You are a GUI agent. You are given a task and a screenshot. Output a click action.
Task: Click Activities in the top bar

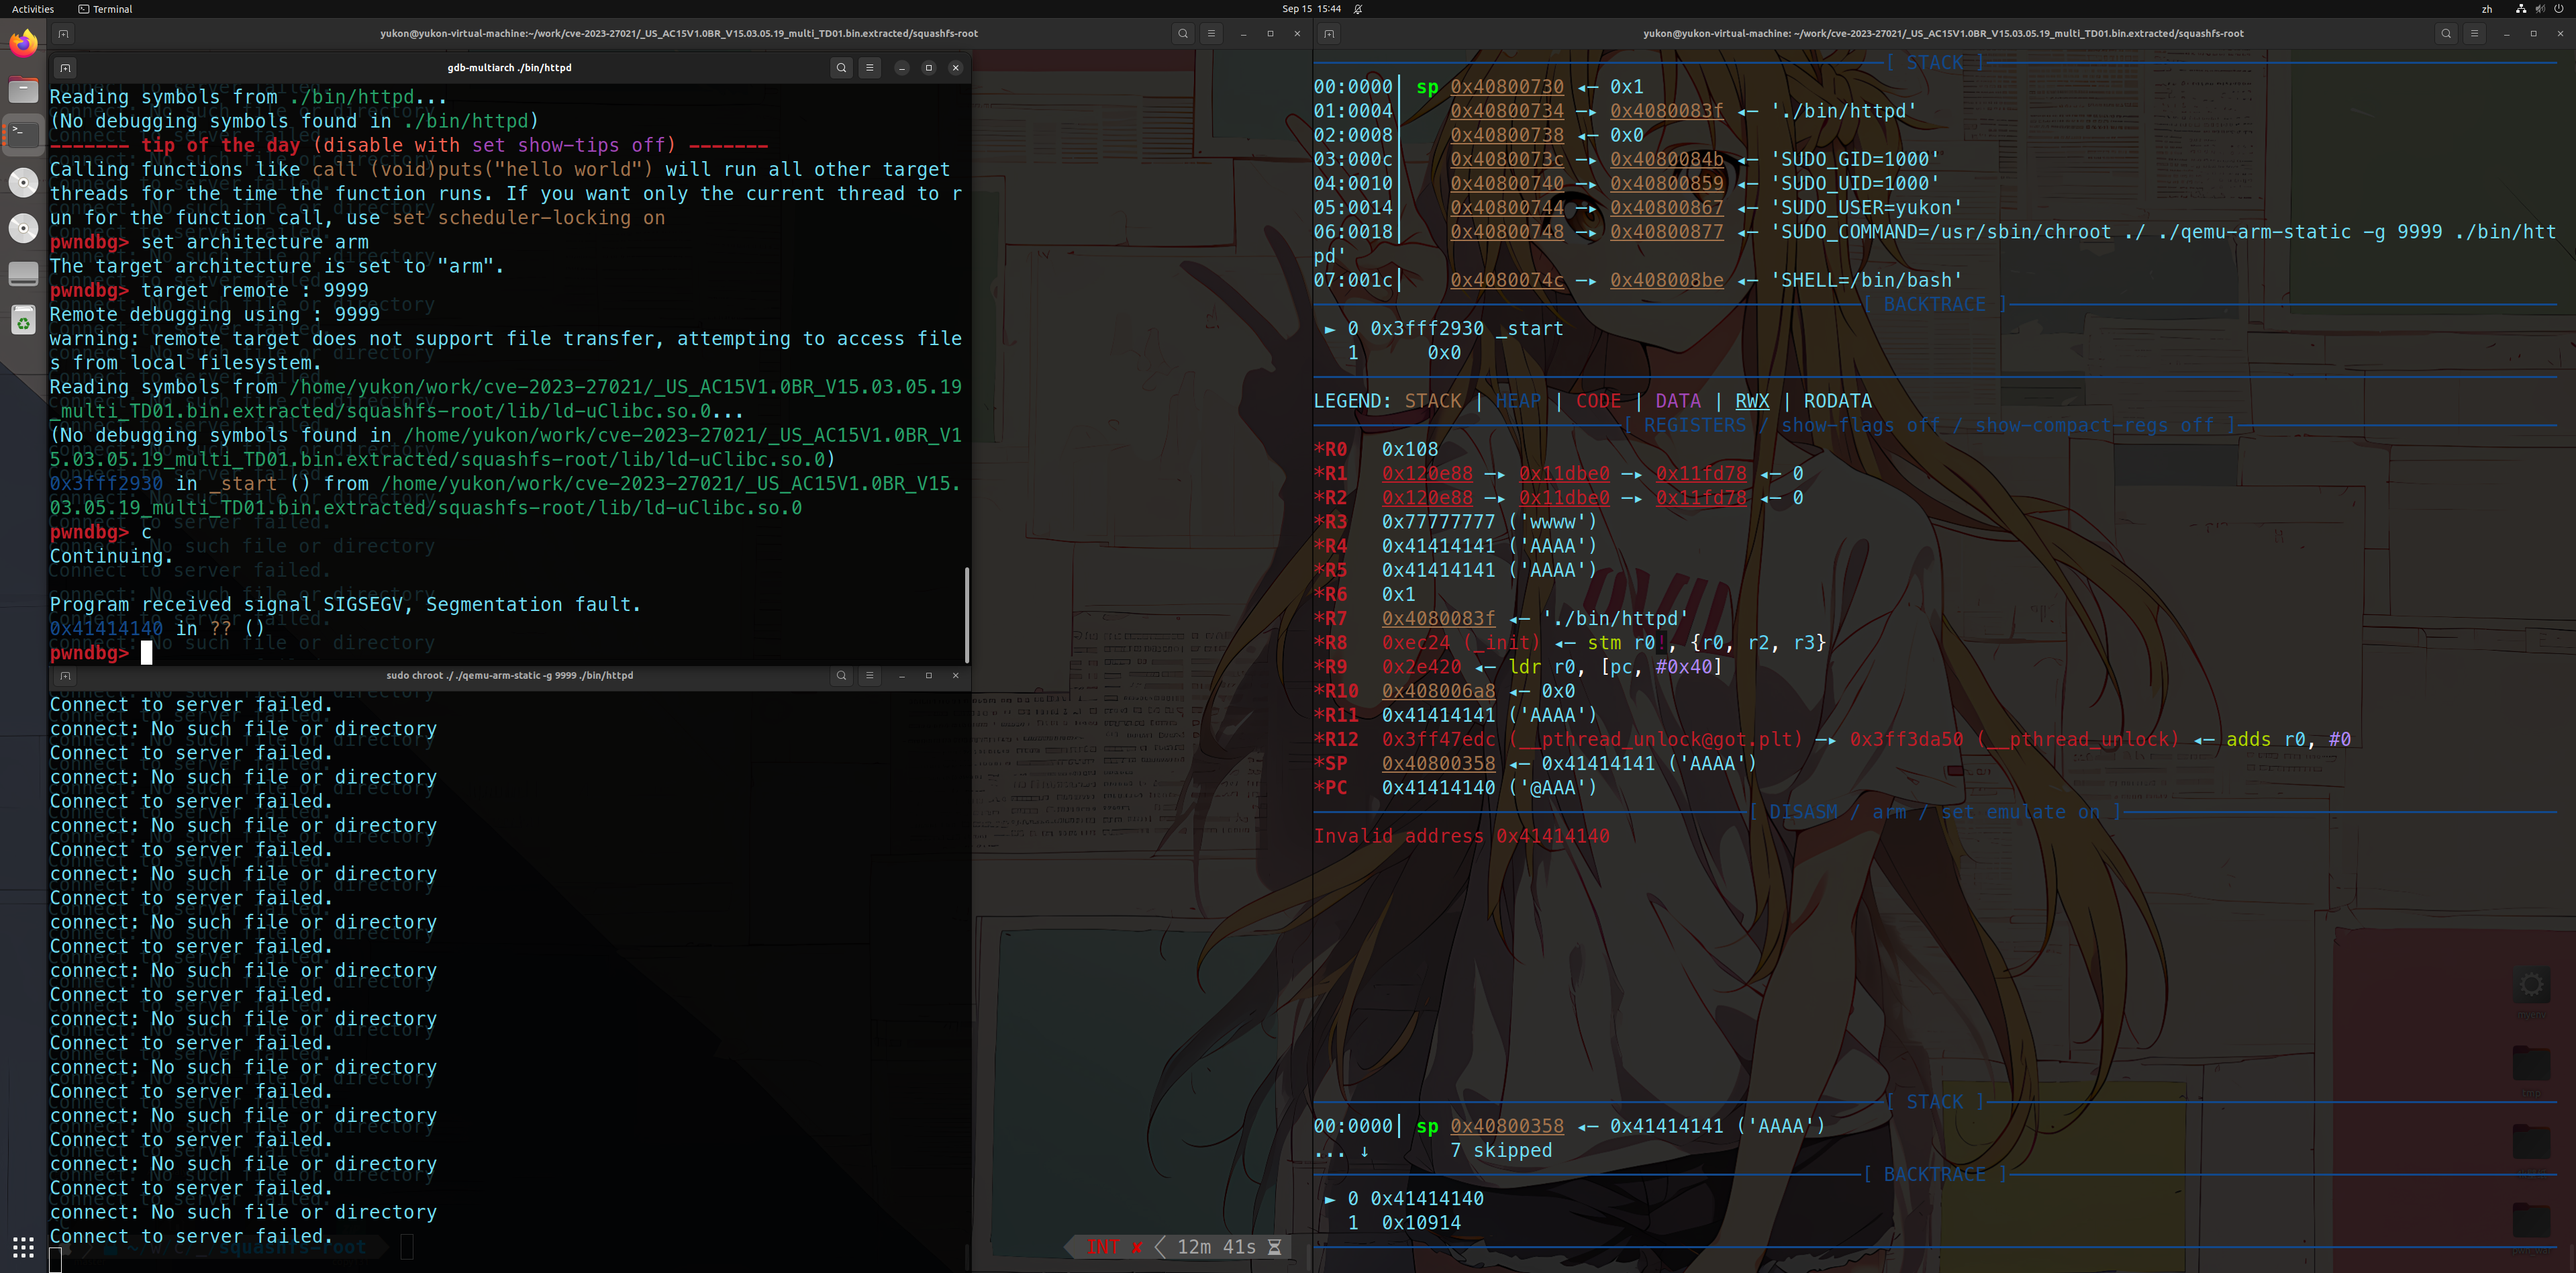pos(33,9)
